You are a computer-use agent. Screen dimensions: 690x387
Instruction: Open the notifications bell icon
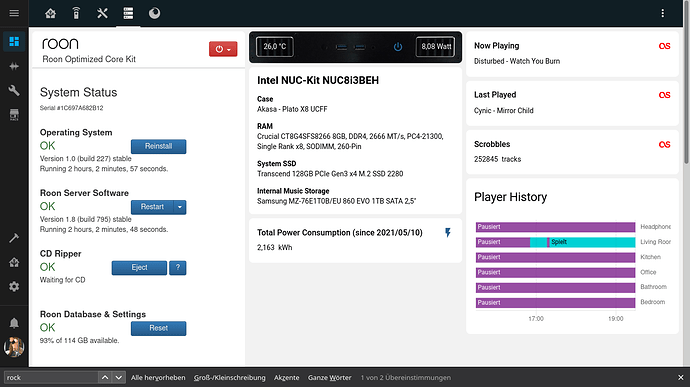[x=14, y=323]
